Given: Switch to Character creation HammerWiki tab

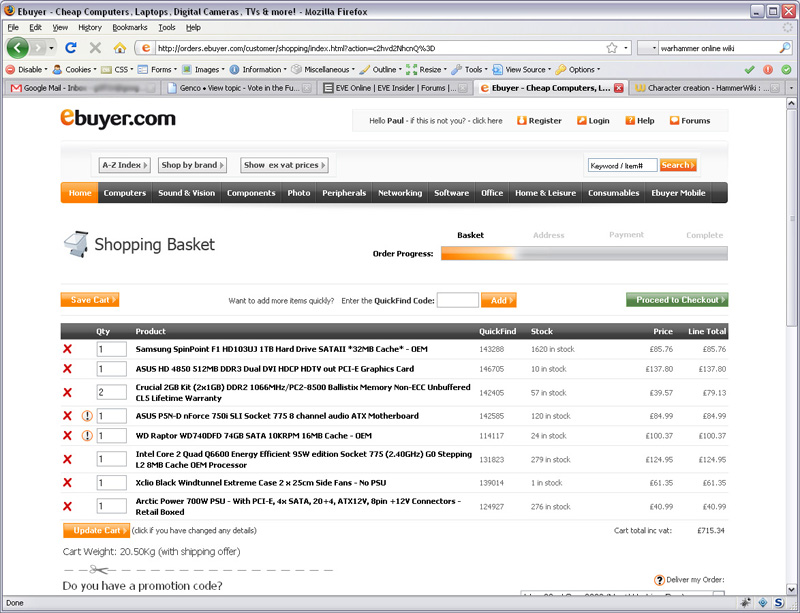Looking at the screenshot, I should [x=707, y=88].
